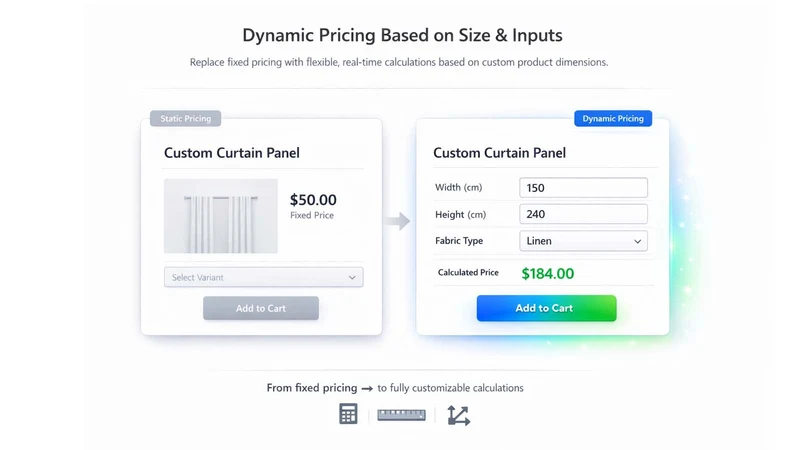Click 'to fully customizable calculations' text
The height and width of the screenshot is (450, 800).
pyautogui.click(x=450, y=388)
